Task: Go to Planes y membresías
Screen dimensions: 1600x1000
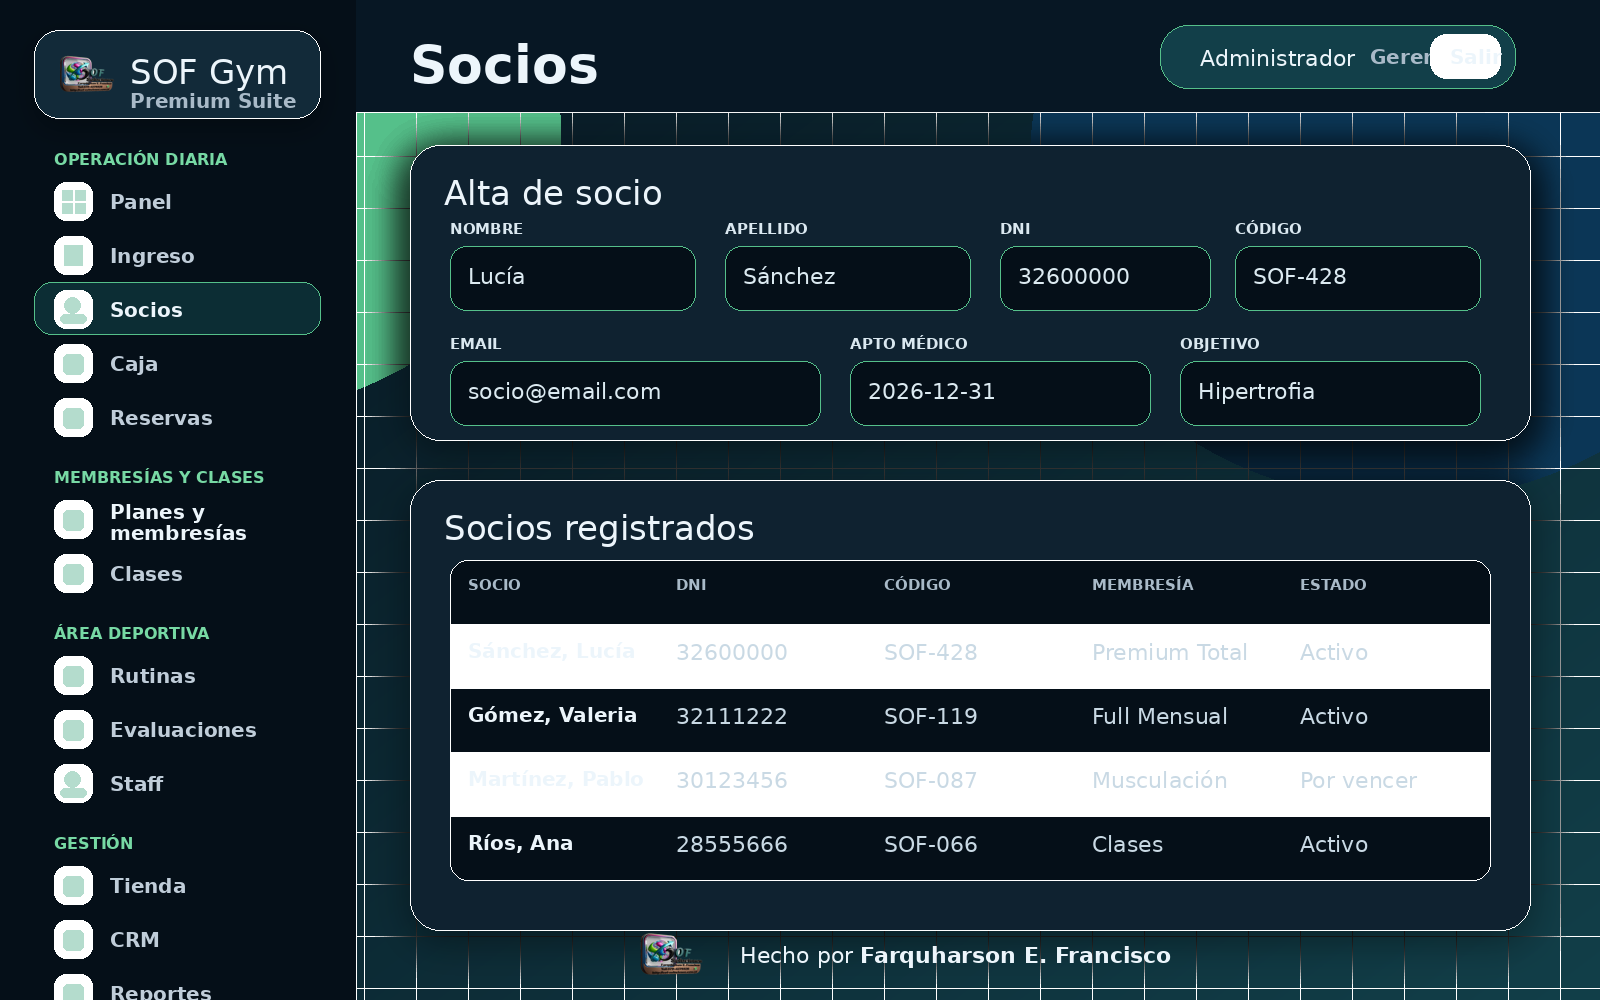Action: click(178, 522)
